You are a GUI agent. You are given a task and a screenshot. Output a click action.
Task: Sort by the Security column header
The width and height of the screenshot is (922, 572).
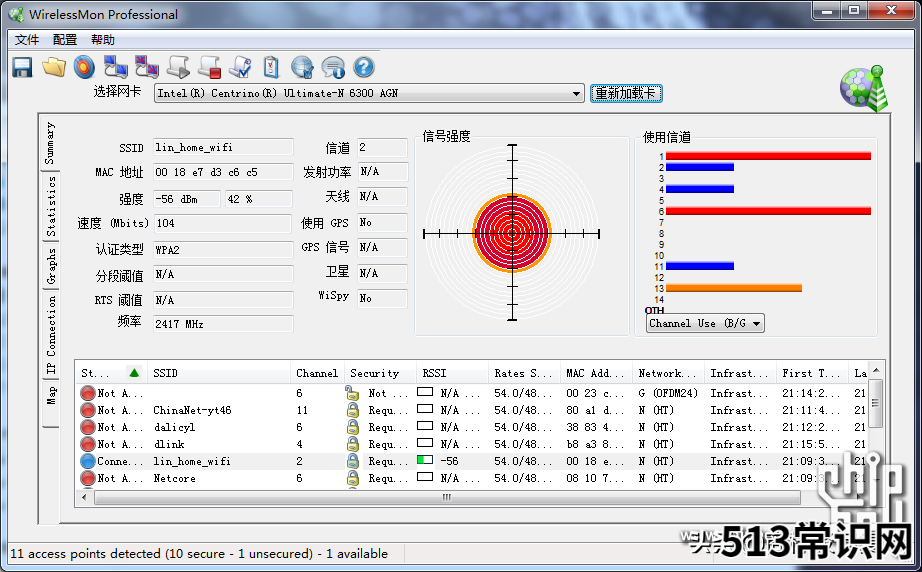pyautogui.click(x=380, y=373)
